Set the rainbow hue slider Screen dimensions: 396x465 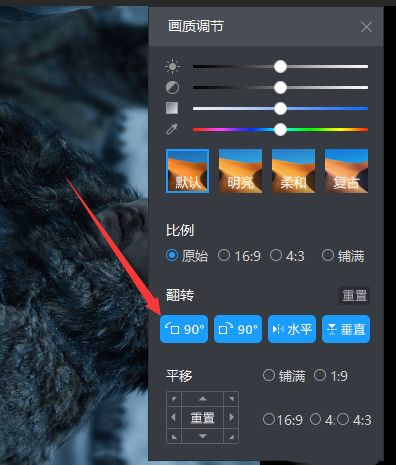pos(280,129)
